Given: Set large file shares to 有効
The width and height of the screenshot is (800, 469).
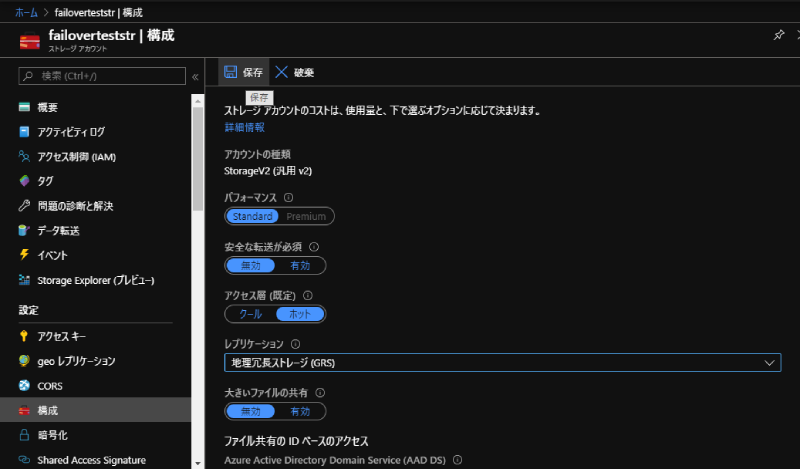Looking at the screenshot, I should [300, 411].
